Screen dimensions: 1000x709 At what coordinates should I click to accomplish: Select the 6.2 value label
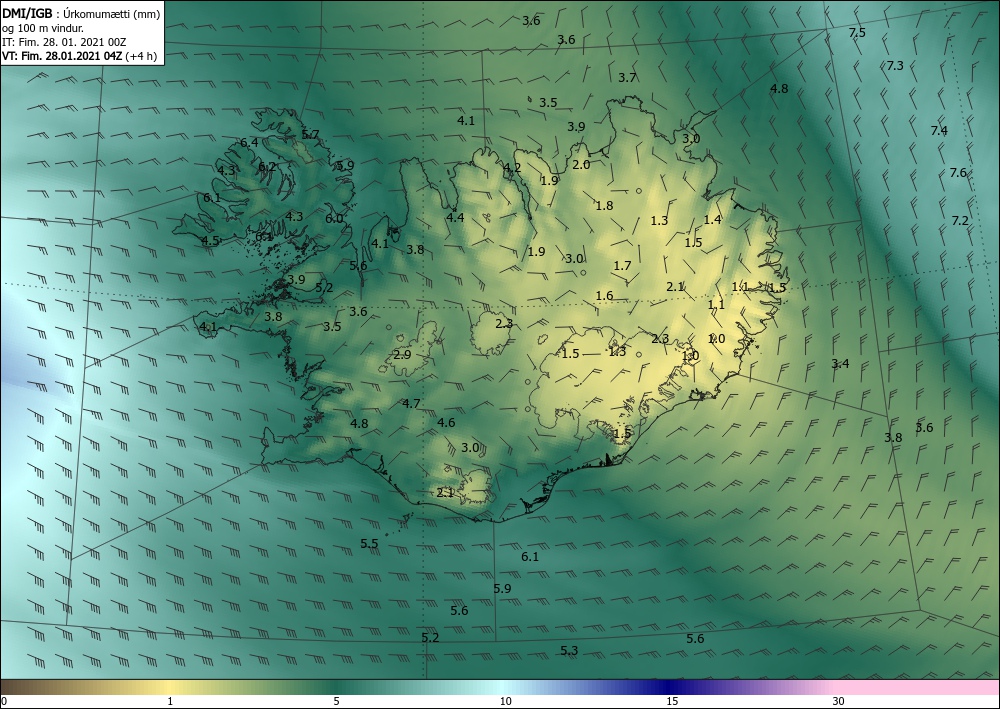(x=267, y=167)
